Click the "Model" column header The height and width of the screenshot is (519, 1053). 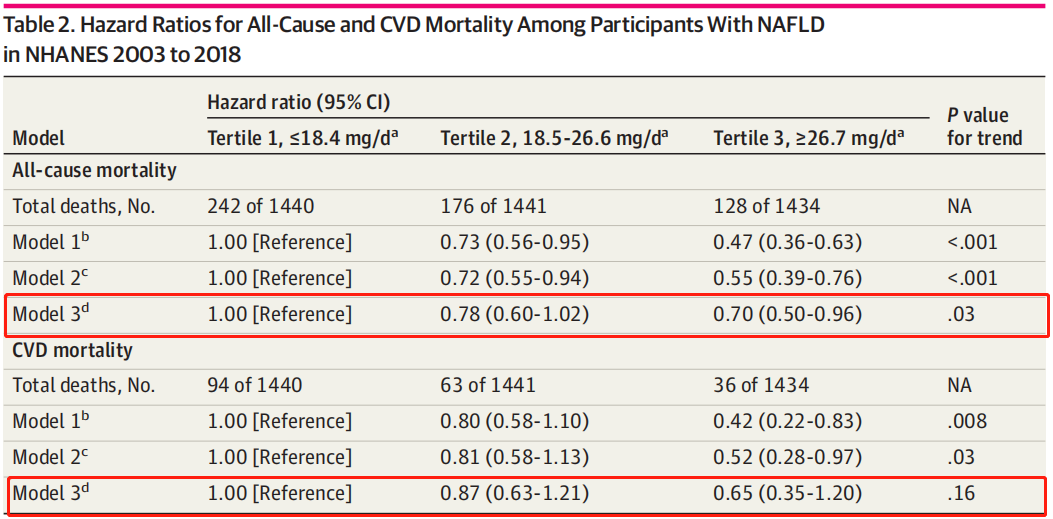click(x=39, y=138)
